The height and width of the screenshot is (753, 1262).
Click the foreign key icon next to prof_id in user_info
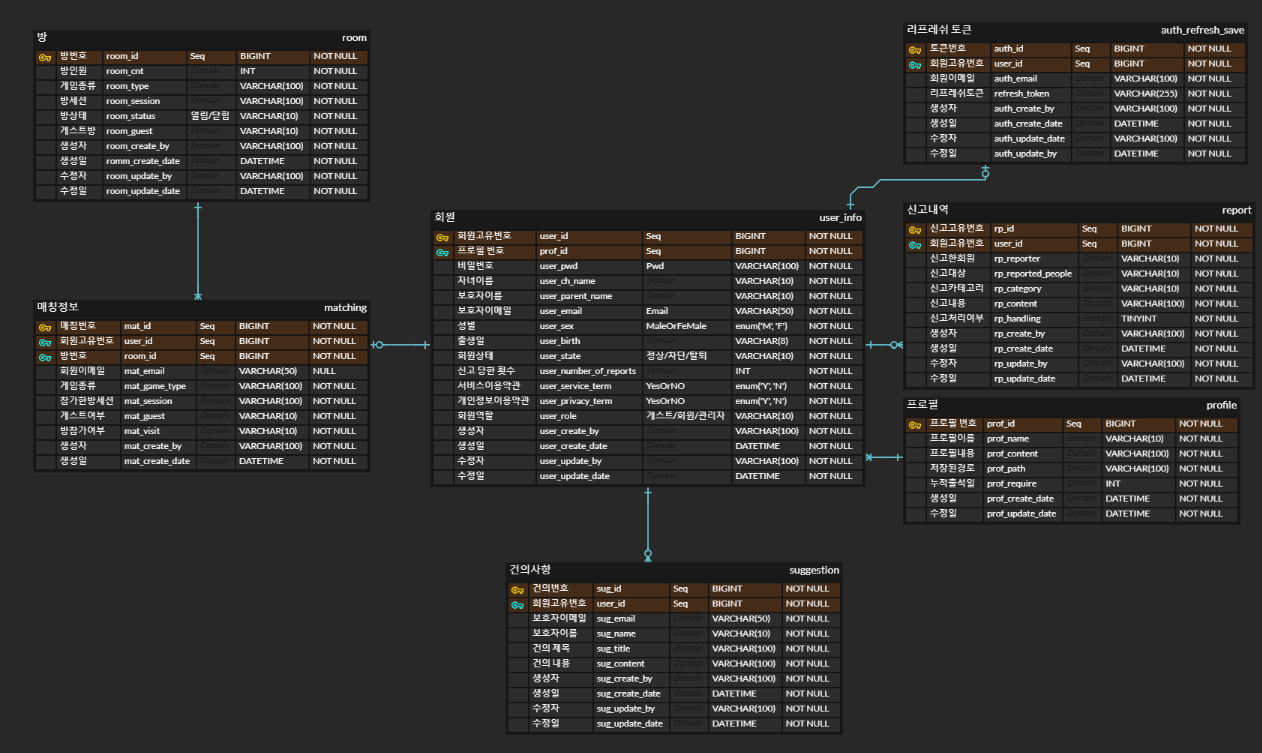tap(442, 252)
